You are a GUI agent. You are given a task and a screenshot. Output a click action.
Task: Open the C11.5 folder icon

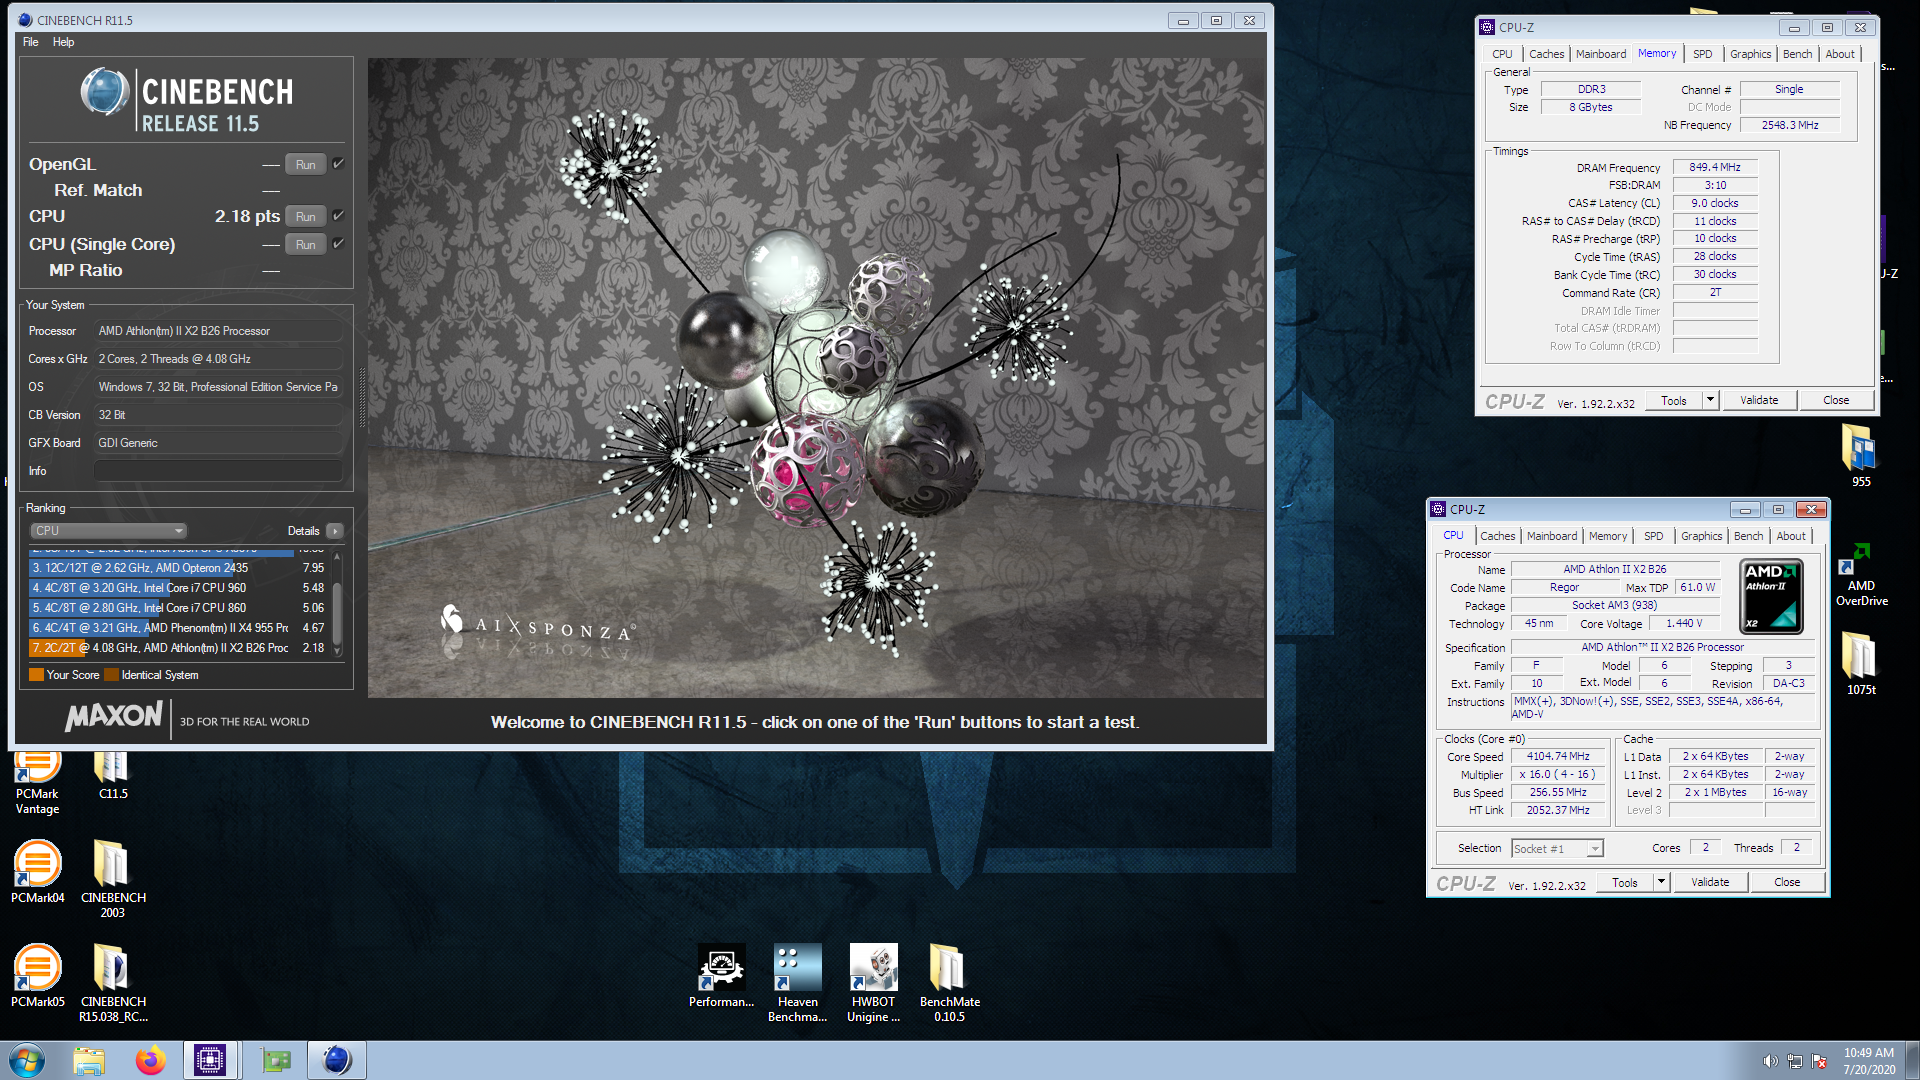112,776
